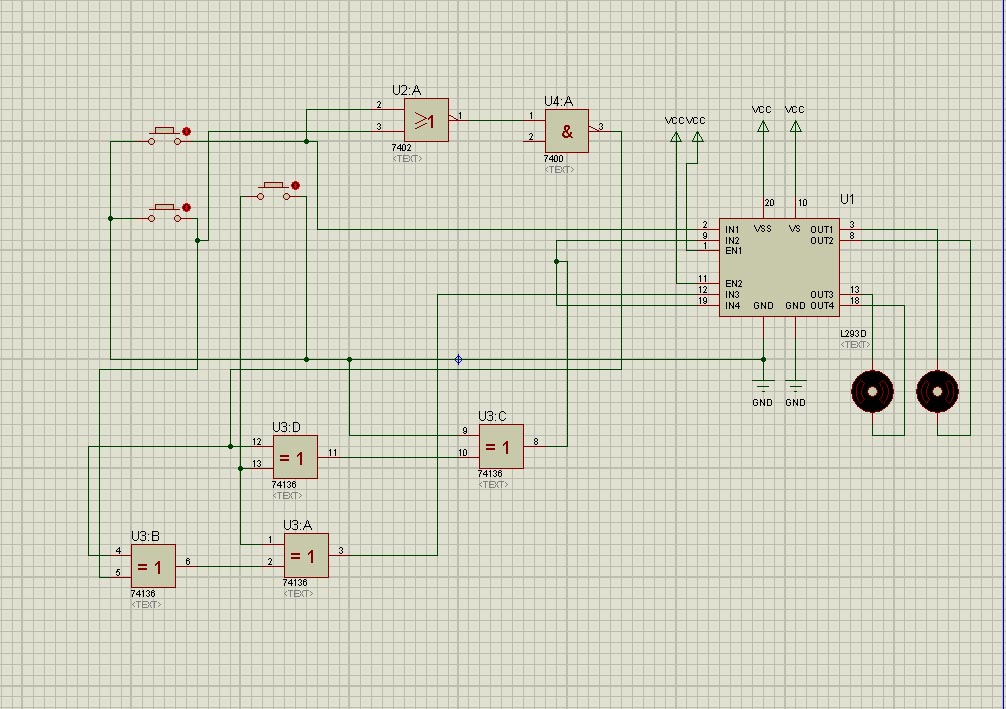The height and width of the screenshot is (709, 1006).
Task: Select the U1 L293D motor driver chip
Action: click(x=779, y=266)
